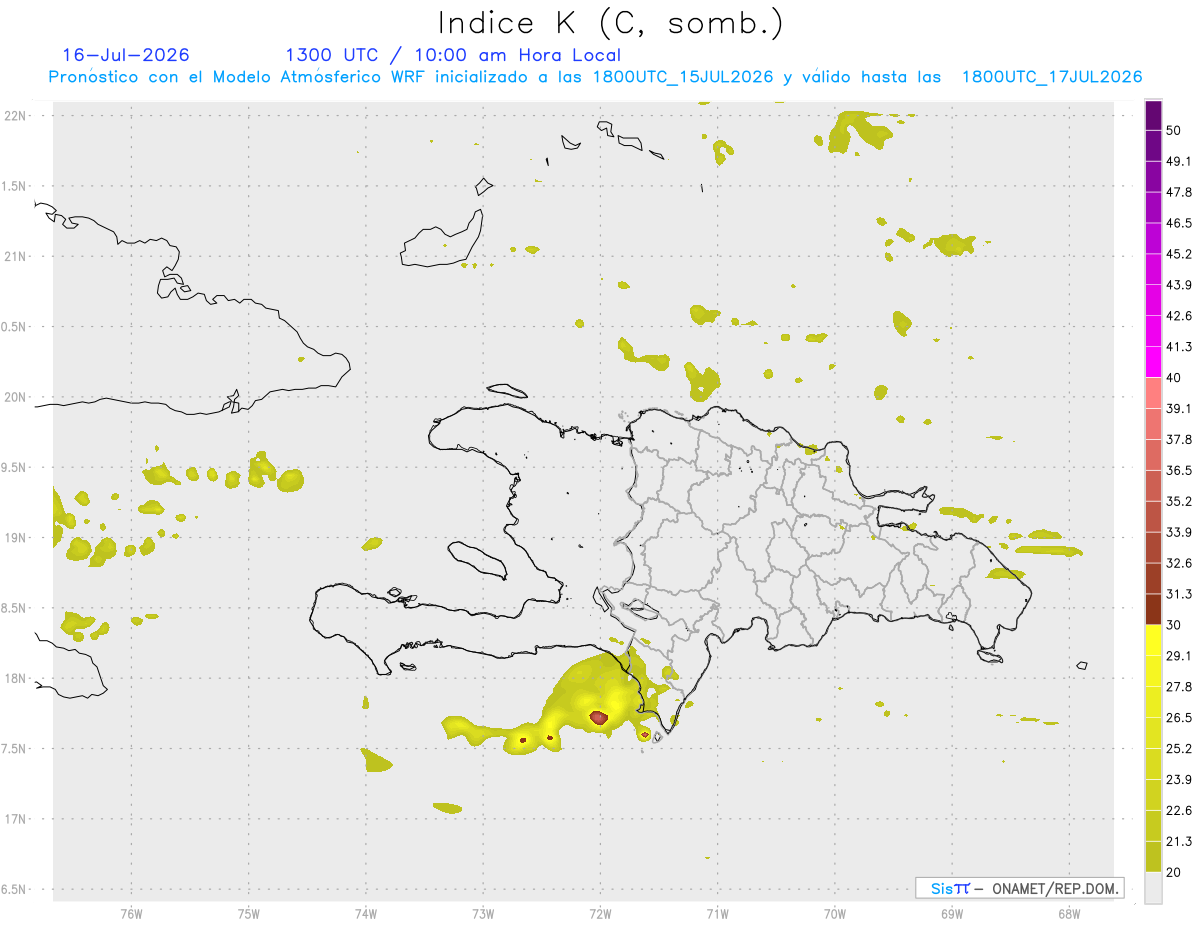The image size is (1200, 927).
Task: Click the colorbar value "22.6"
Action: 1179,810
